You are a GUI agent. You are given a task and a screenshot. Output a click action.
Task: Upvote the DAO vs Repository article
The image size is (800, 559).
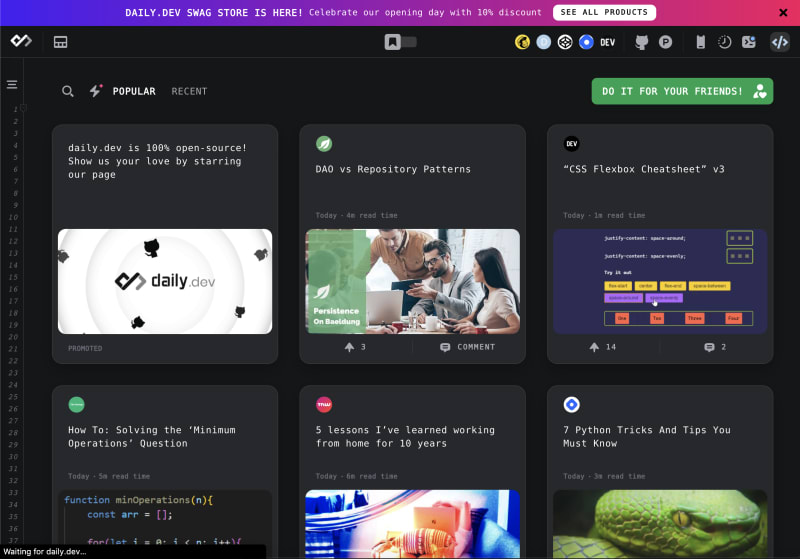(355, 347)
